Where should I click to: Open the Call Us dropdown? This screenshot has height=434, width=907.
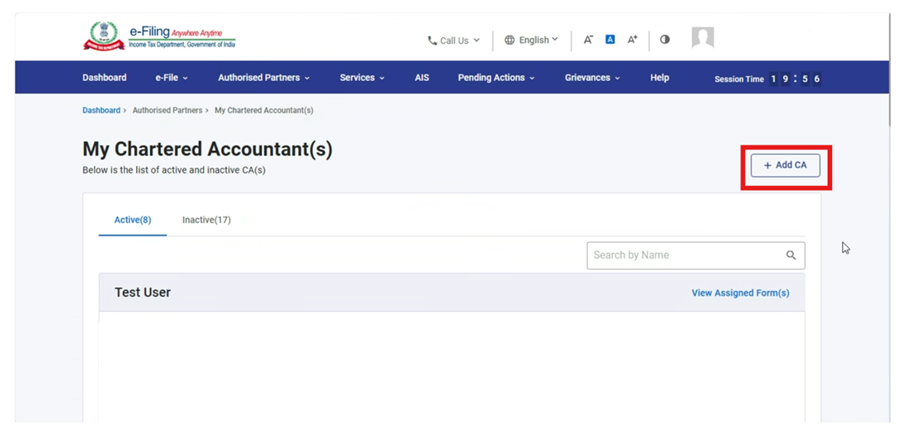[453, 40]
